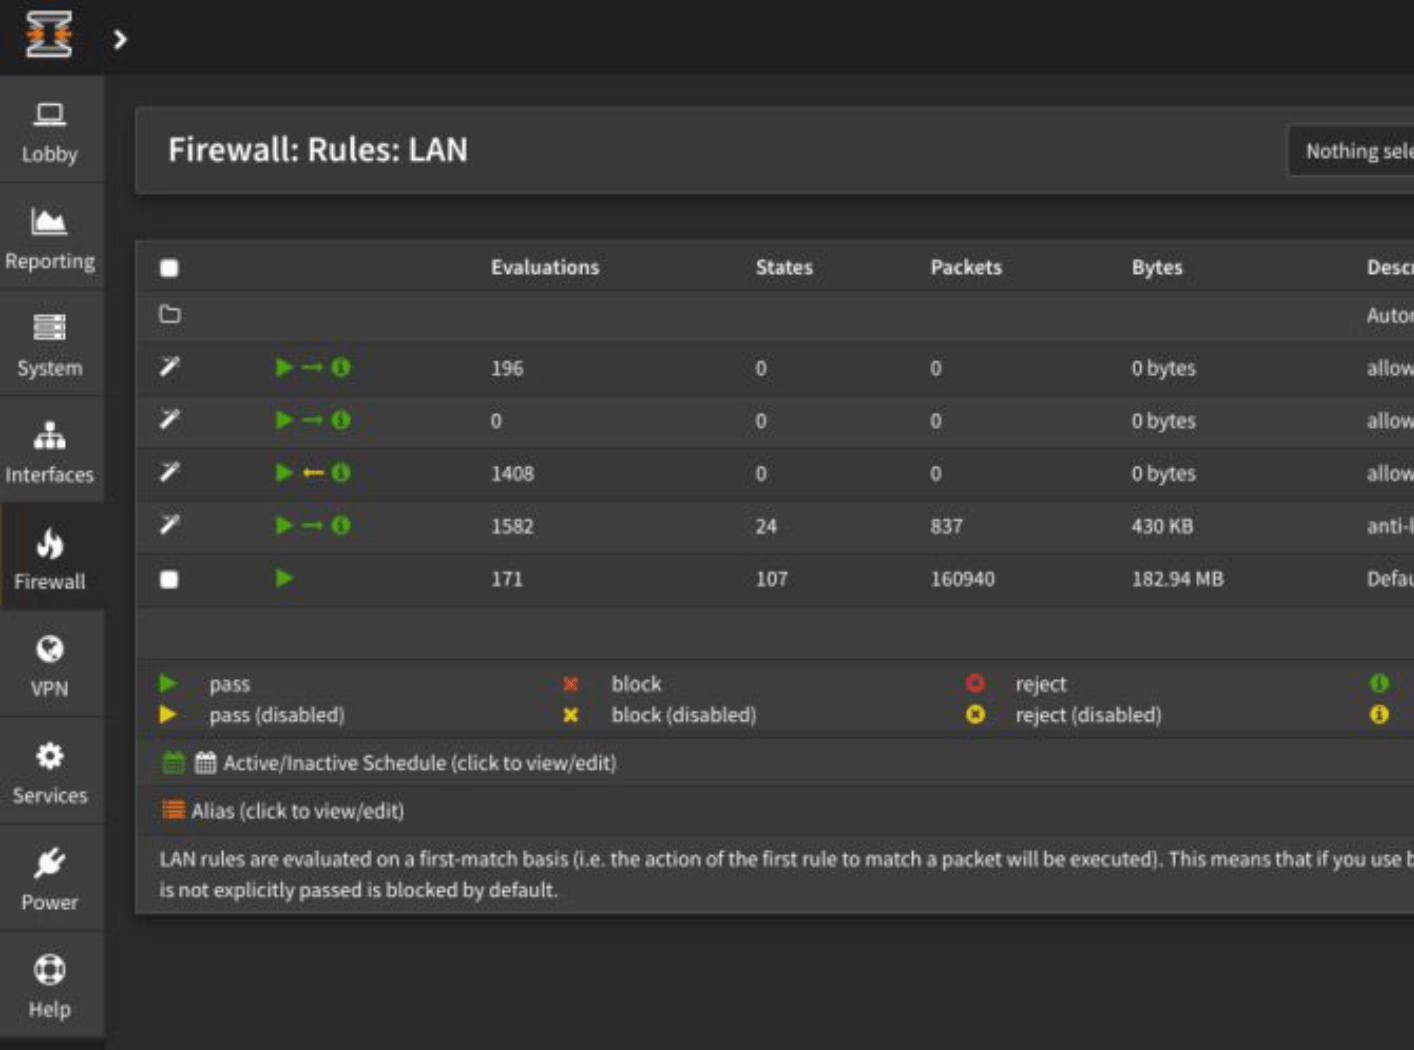Open the Power sidebar section
Screen dimensions: 1414x1050
point(50,879)
